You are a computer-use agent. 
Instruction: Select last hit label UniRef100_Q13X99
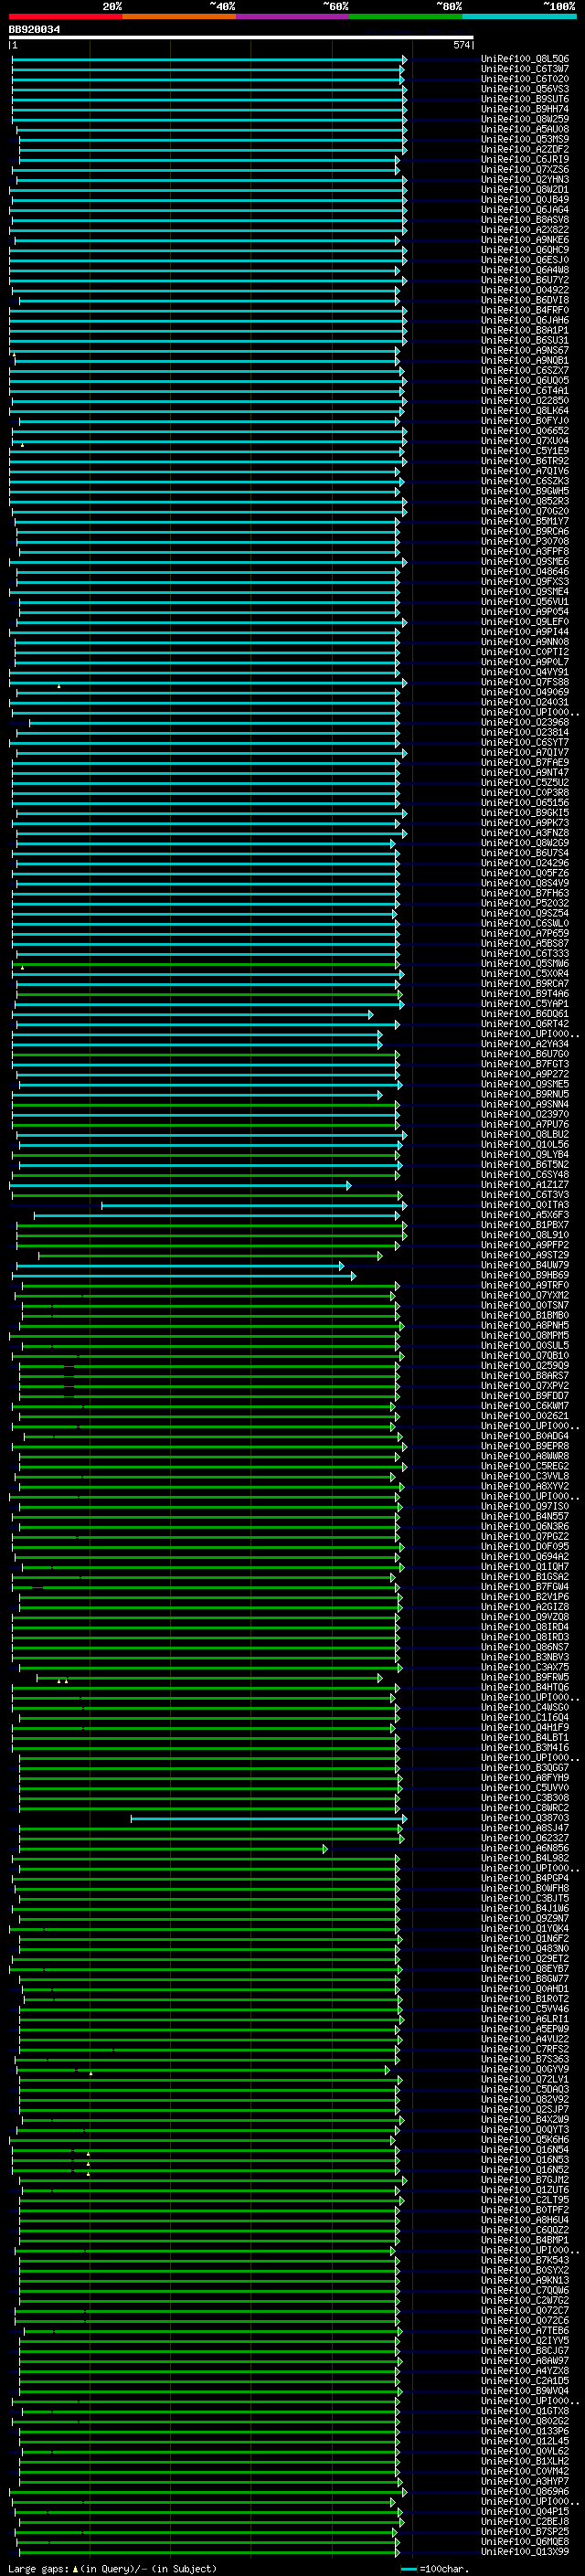pos(525,2551)
